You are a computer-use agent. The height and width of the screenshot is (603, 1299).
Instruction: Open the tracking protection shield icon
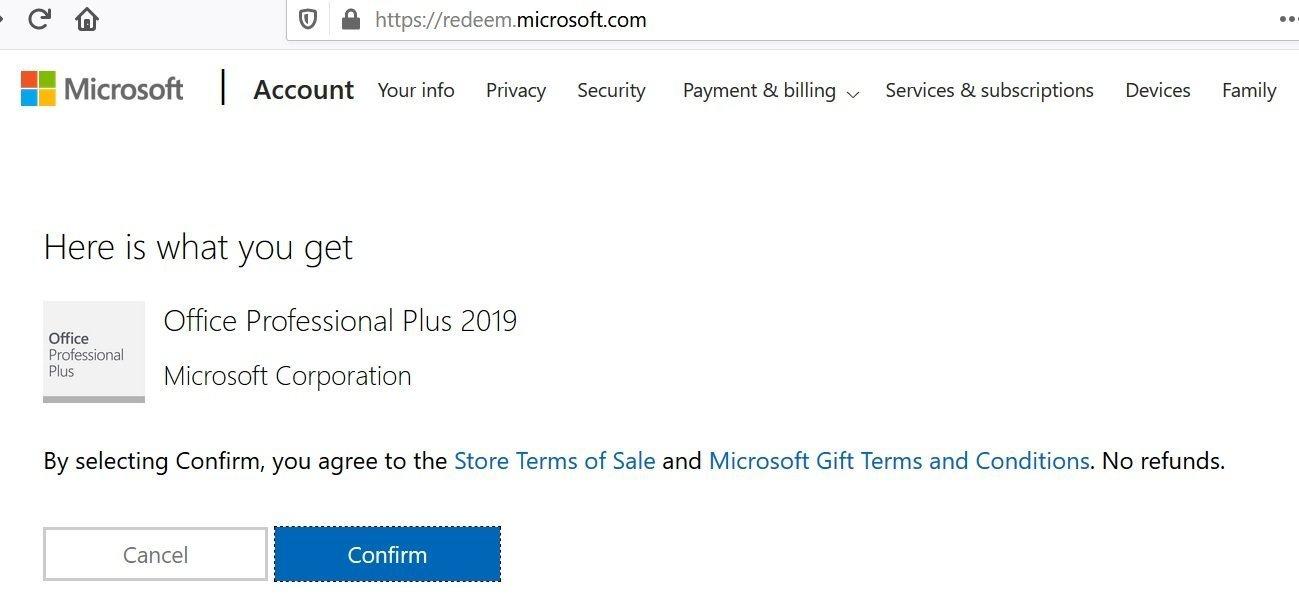(x=308, y=20)
